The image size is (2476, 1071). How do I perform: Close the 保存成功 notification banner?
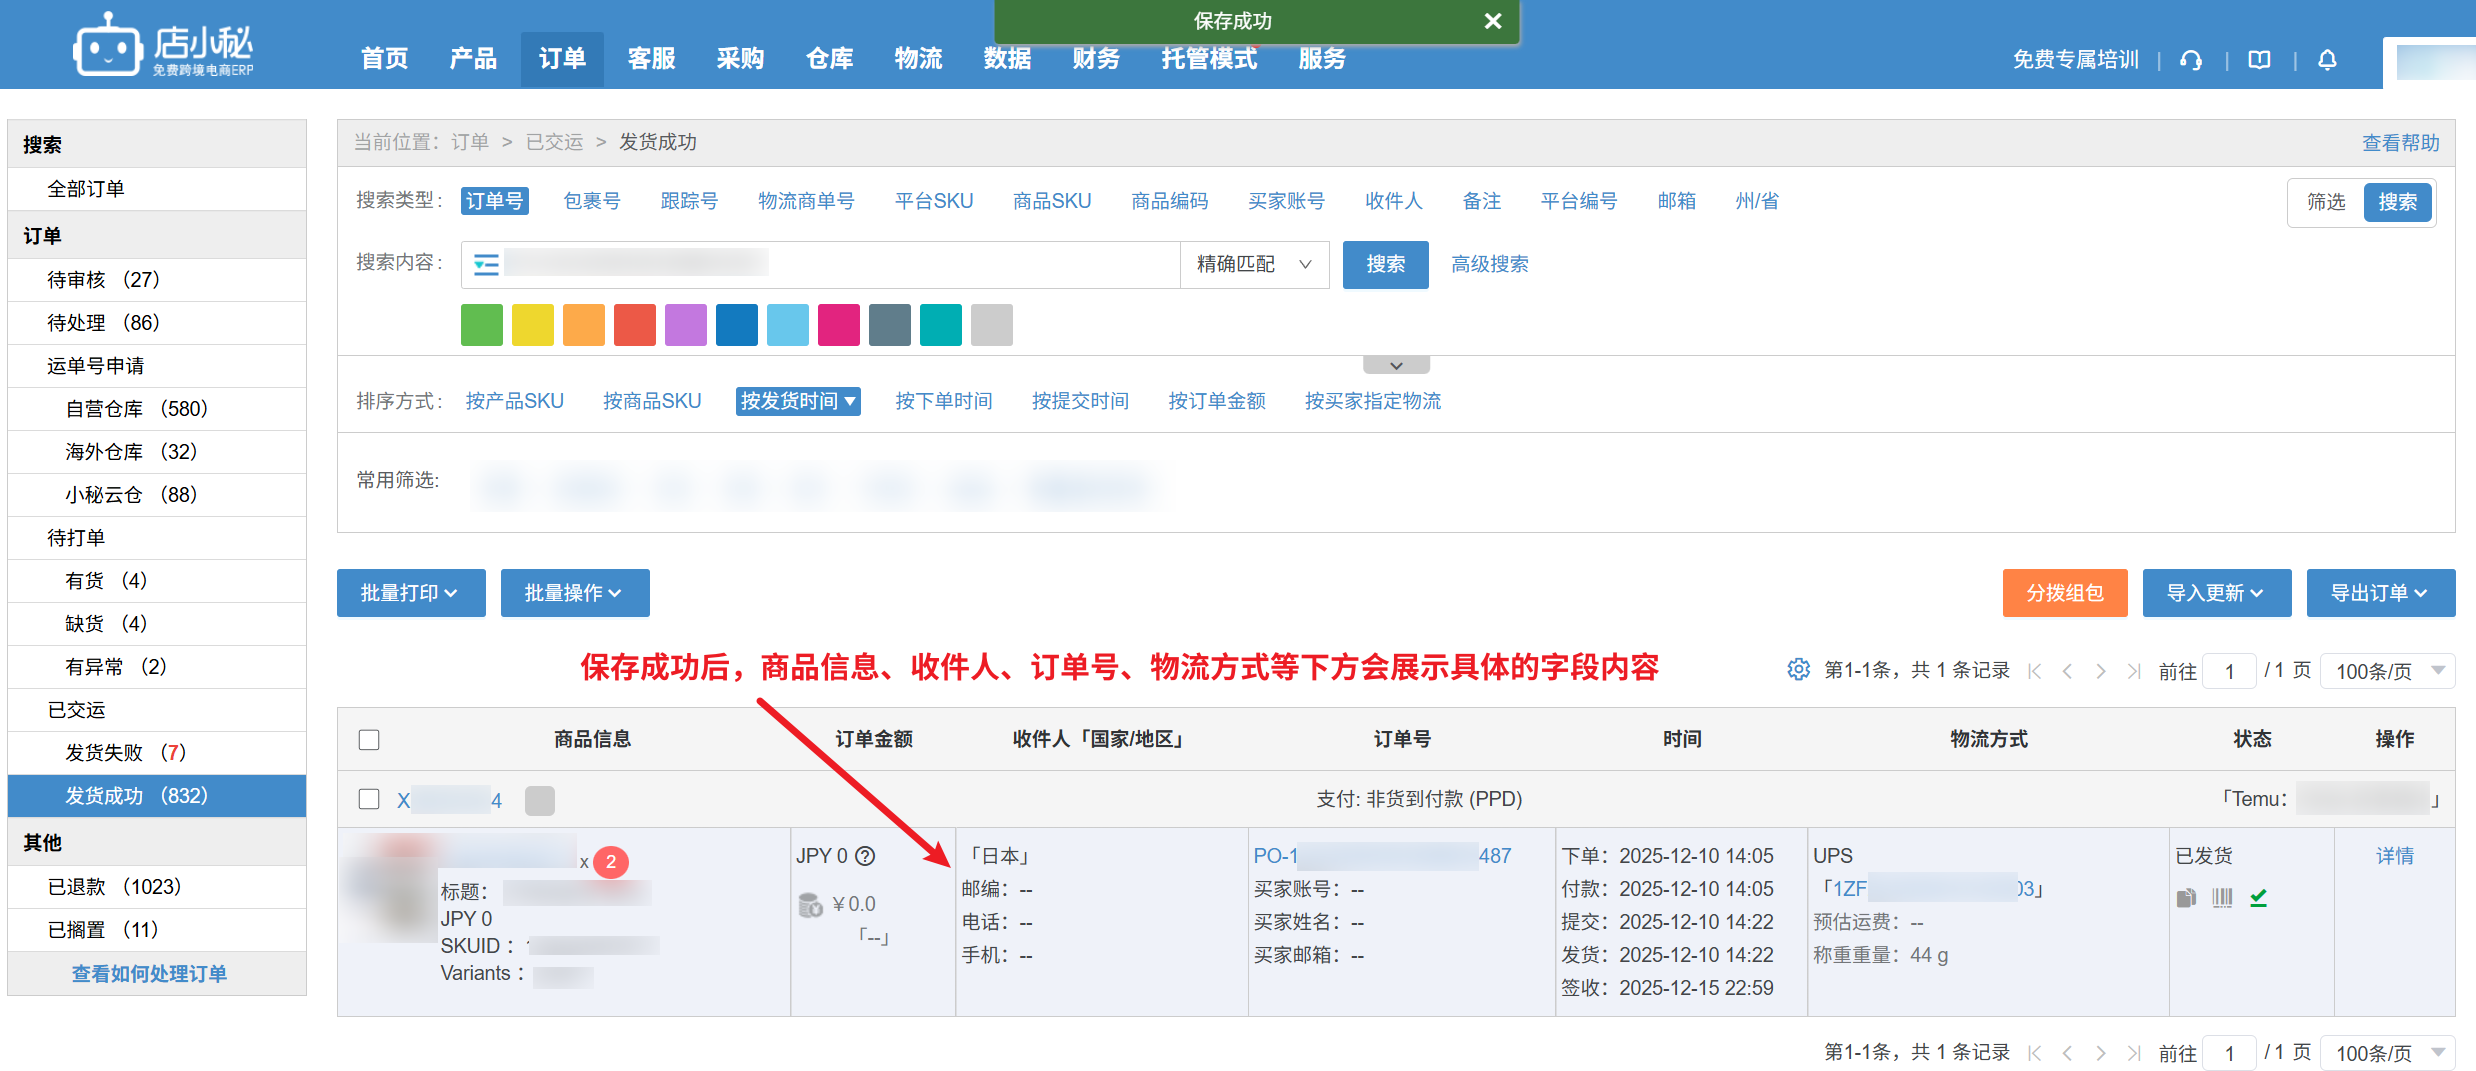tap(1493, 21)
